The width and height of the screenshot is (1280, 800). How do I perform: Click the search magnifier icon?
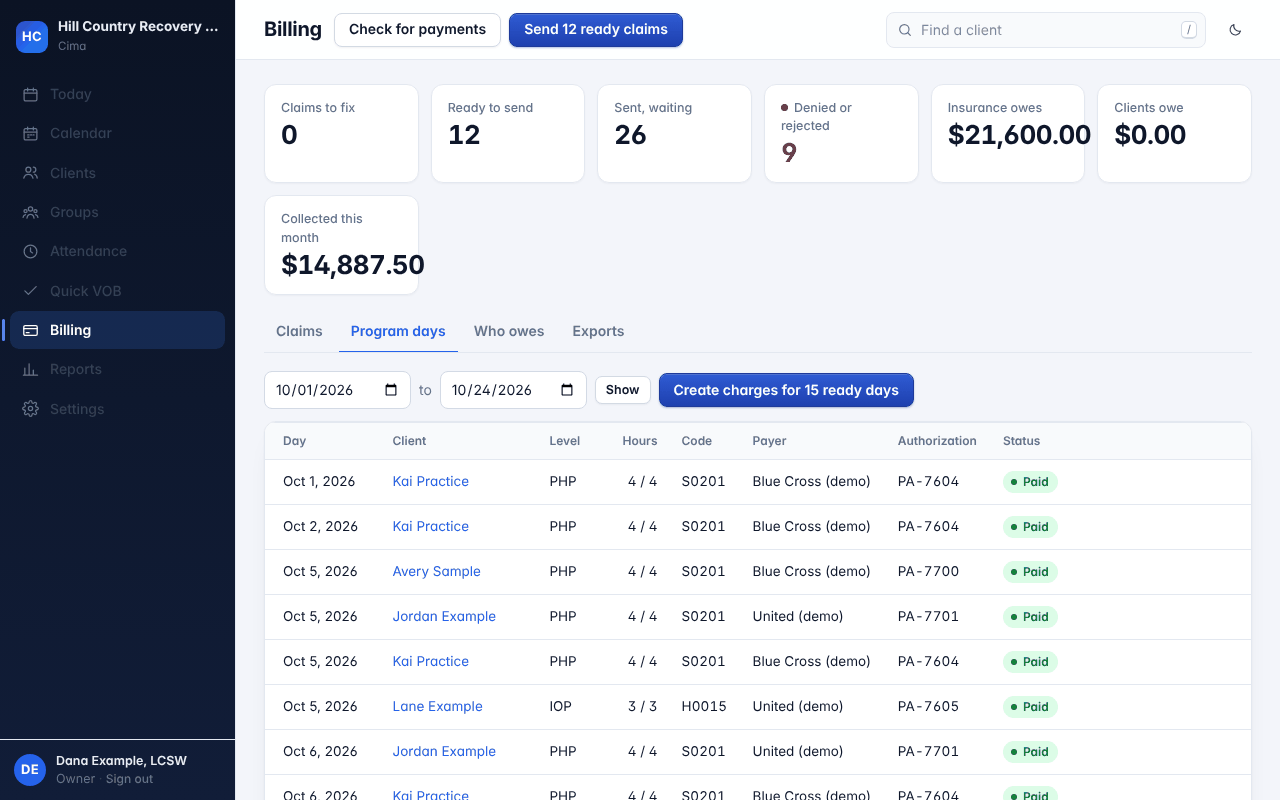905,30
